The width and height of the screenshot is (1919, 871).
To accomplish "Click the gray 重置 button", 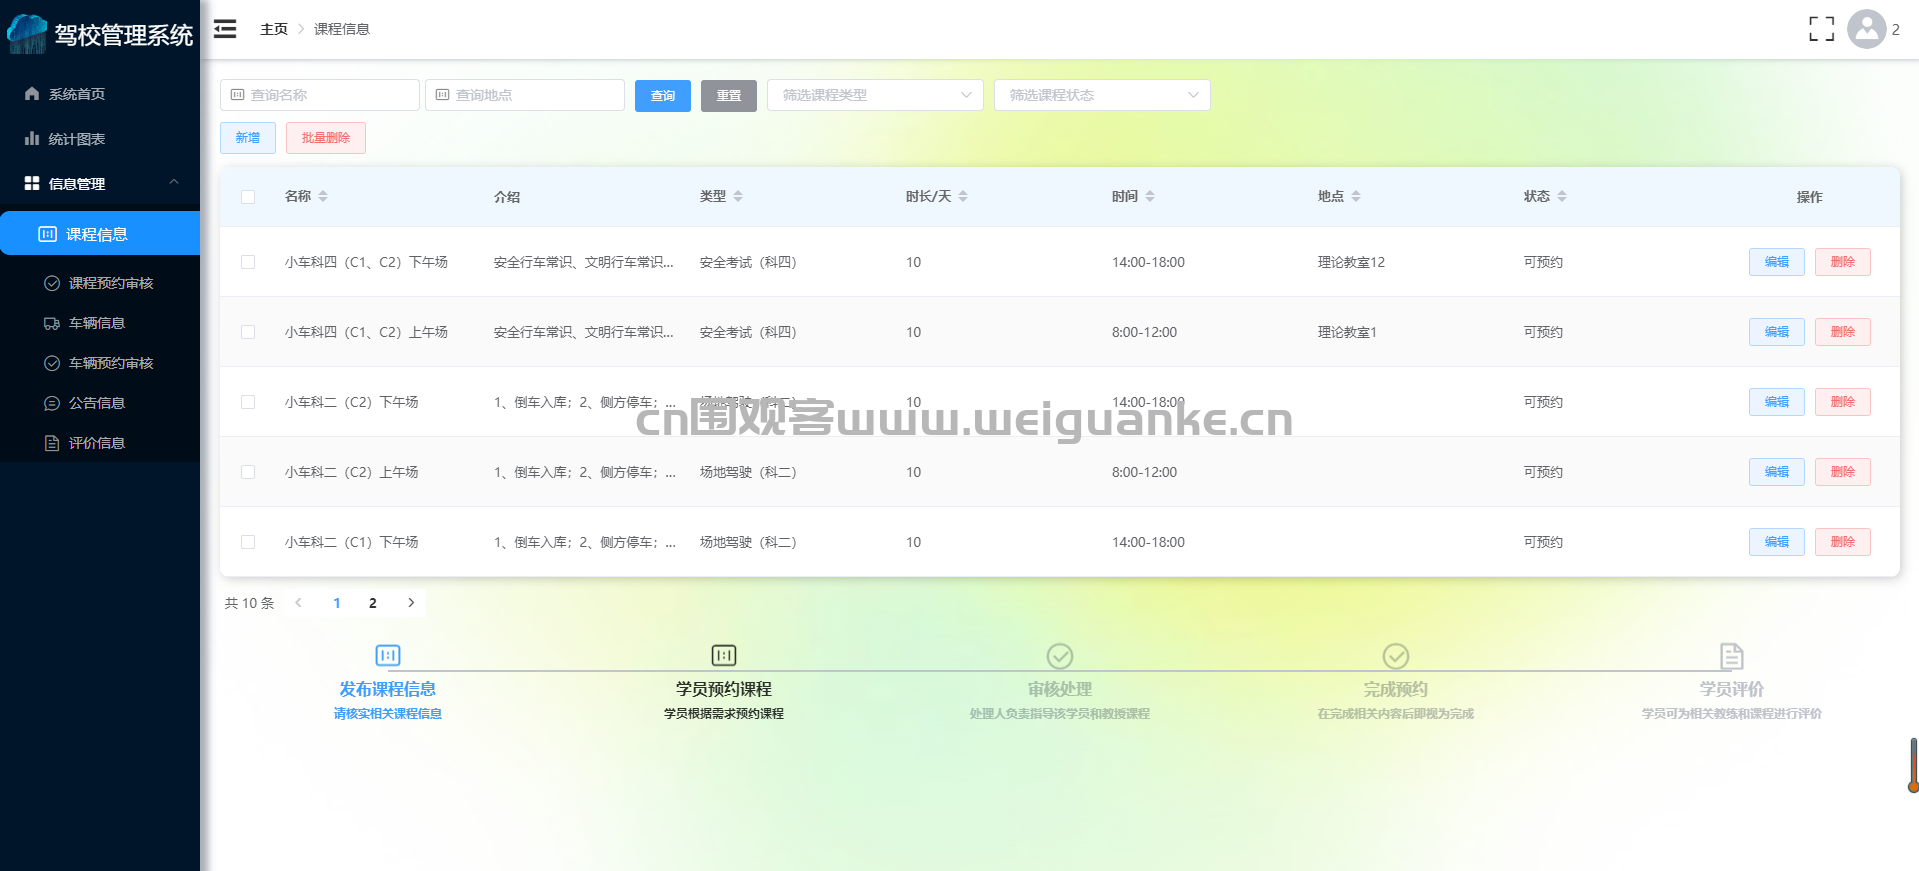I will [x=729, y=95].
